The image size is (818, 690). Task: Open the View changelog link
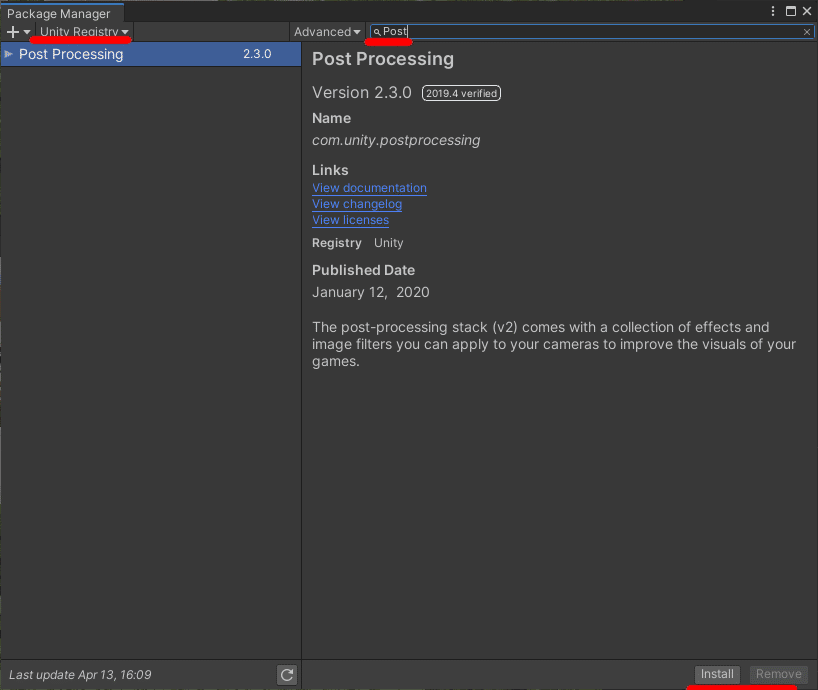(x=357, y=204)
